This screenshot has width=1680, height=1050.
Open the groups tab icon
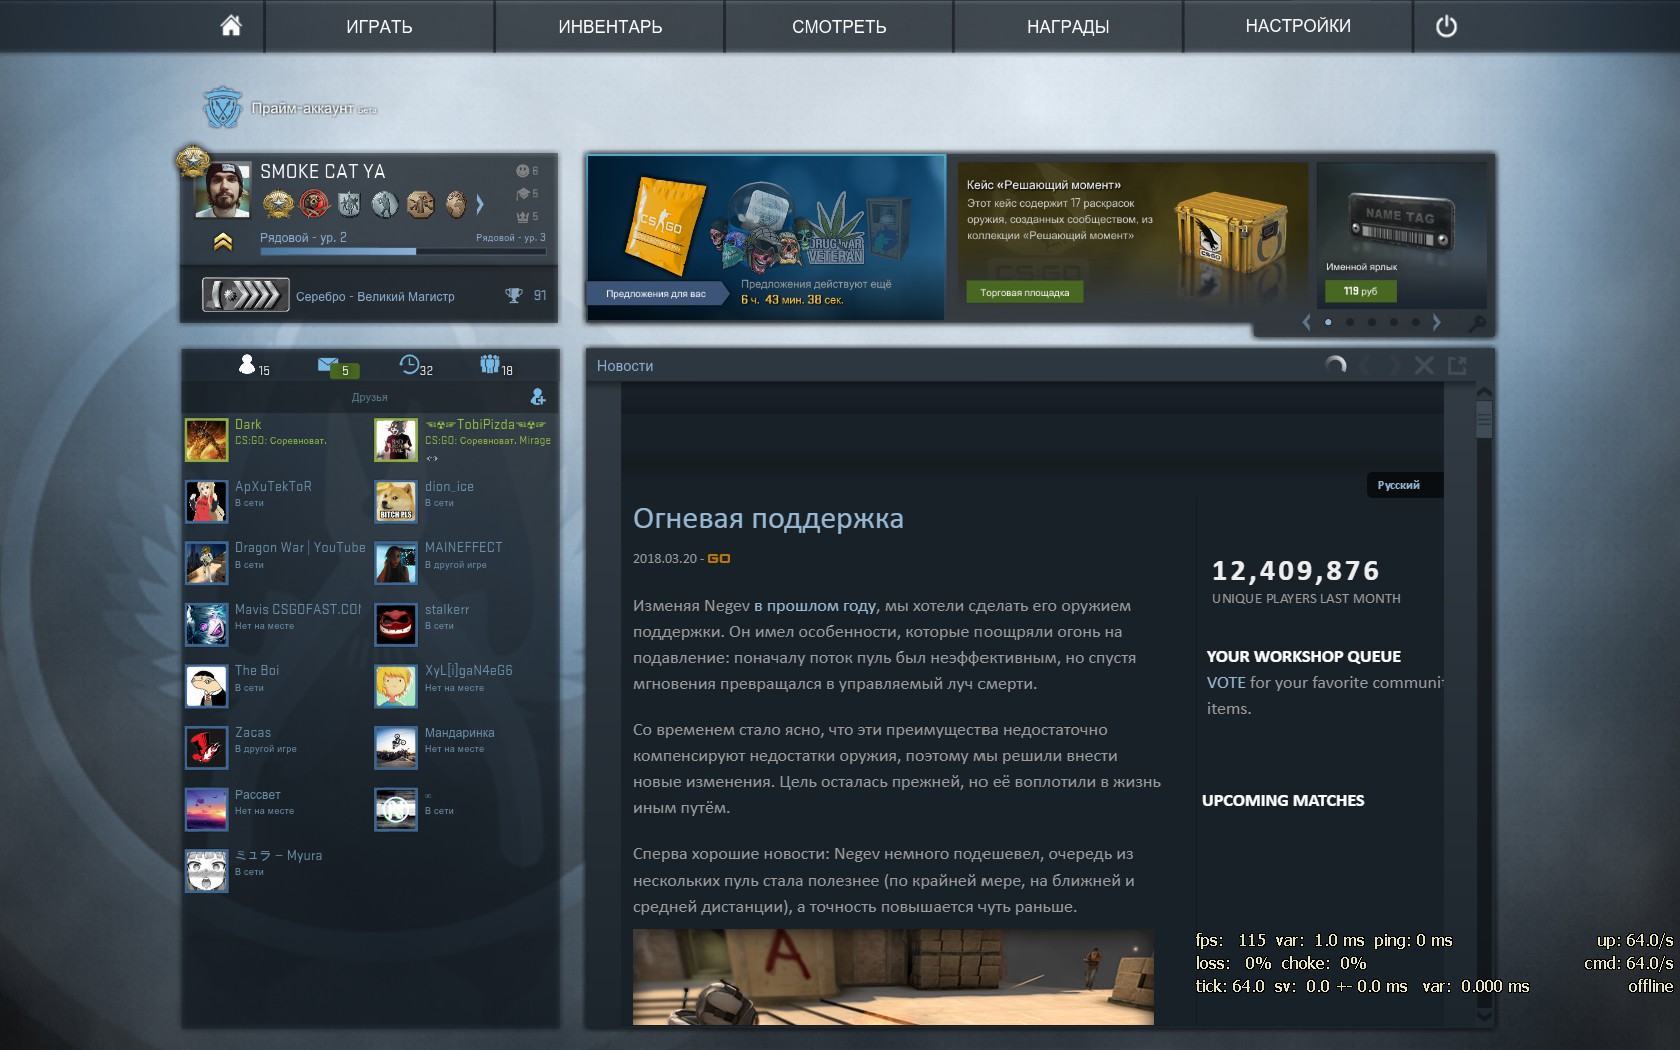tap(489, 364)
